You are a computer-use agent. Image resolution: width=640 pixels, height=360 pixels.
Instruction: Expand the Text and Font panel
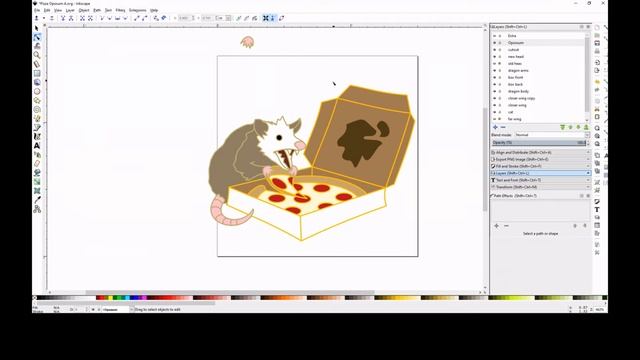click(x=541, y=180)
